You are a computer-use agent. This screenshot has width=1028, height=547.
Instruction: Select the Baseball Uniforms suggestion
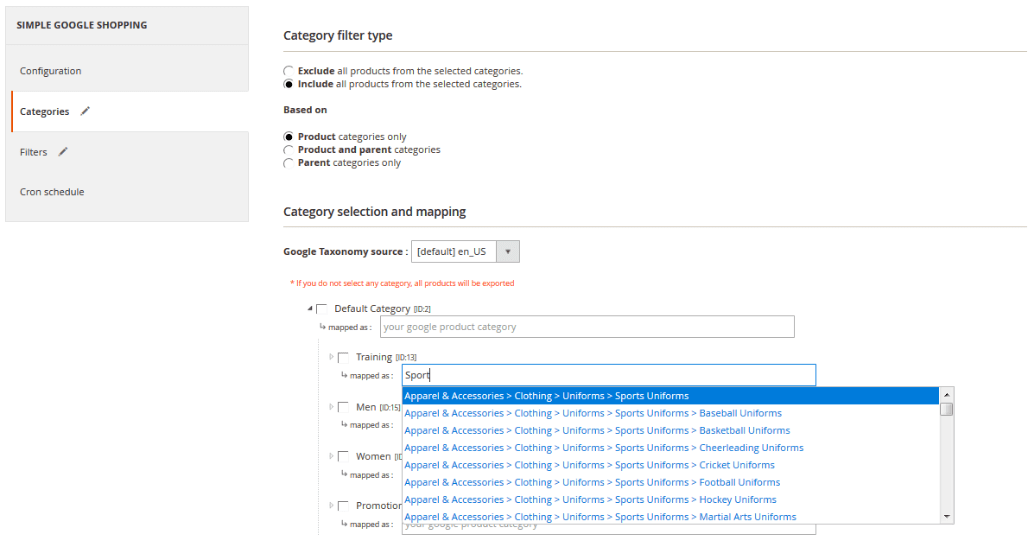click(x=671, y=413)
